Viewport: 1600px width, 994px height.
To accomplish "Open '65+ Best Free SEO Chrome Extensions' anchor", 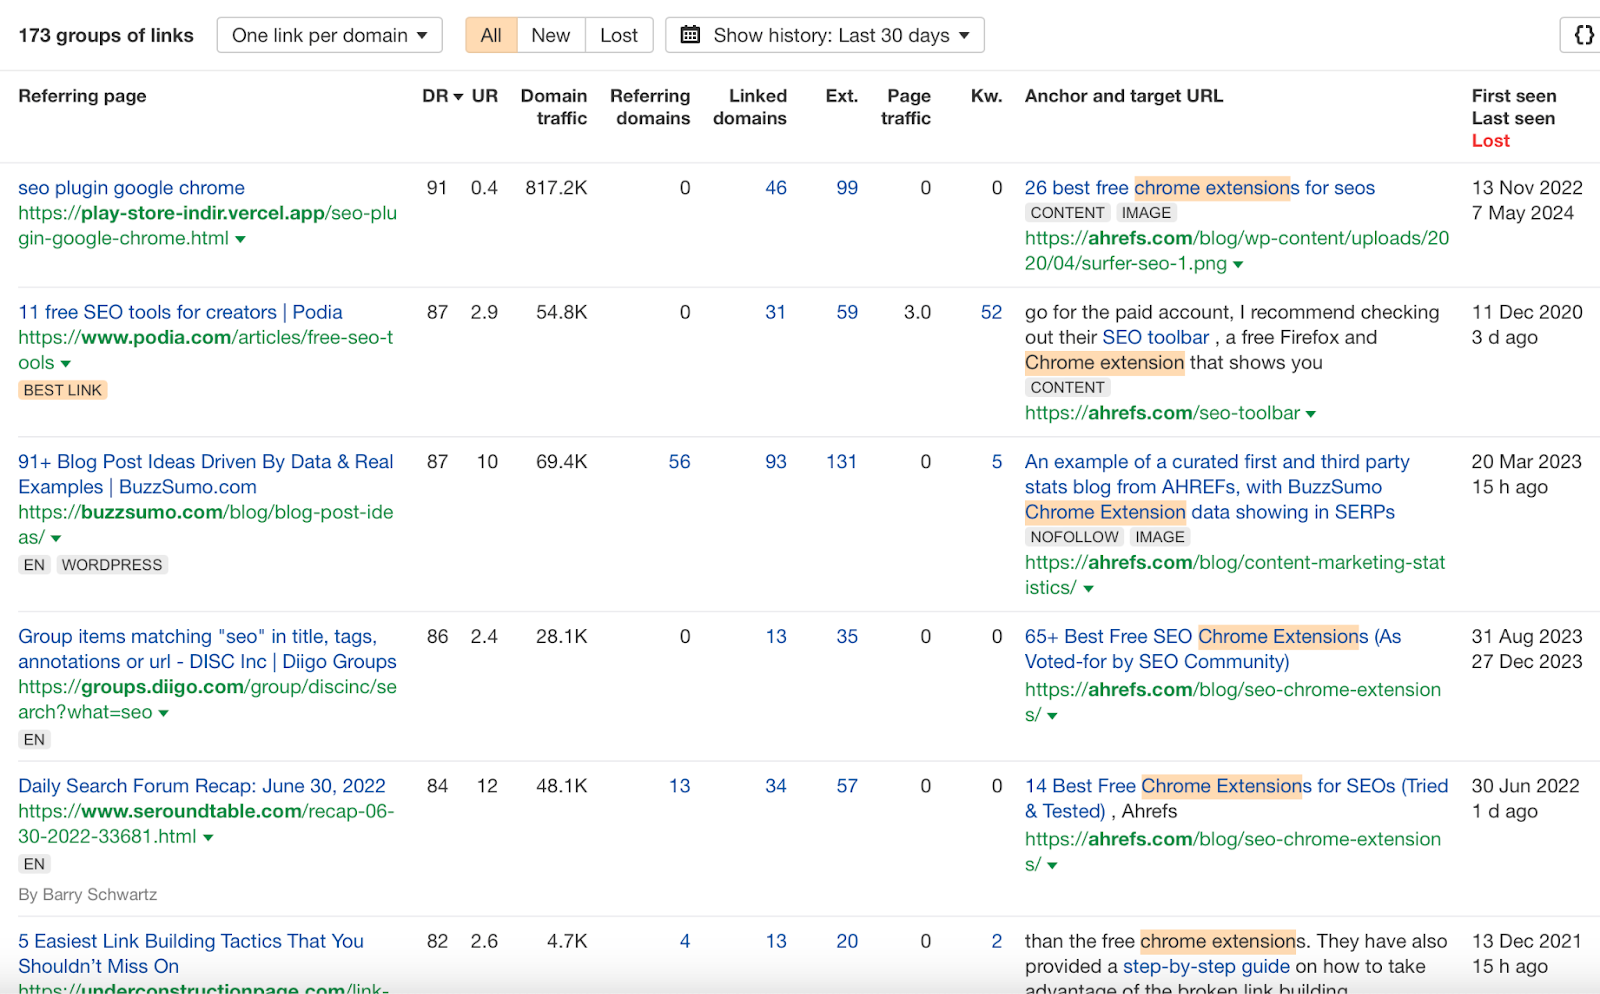I will (1213, 649).
